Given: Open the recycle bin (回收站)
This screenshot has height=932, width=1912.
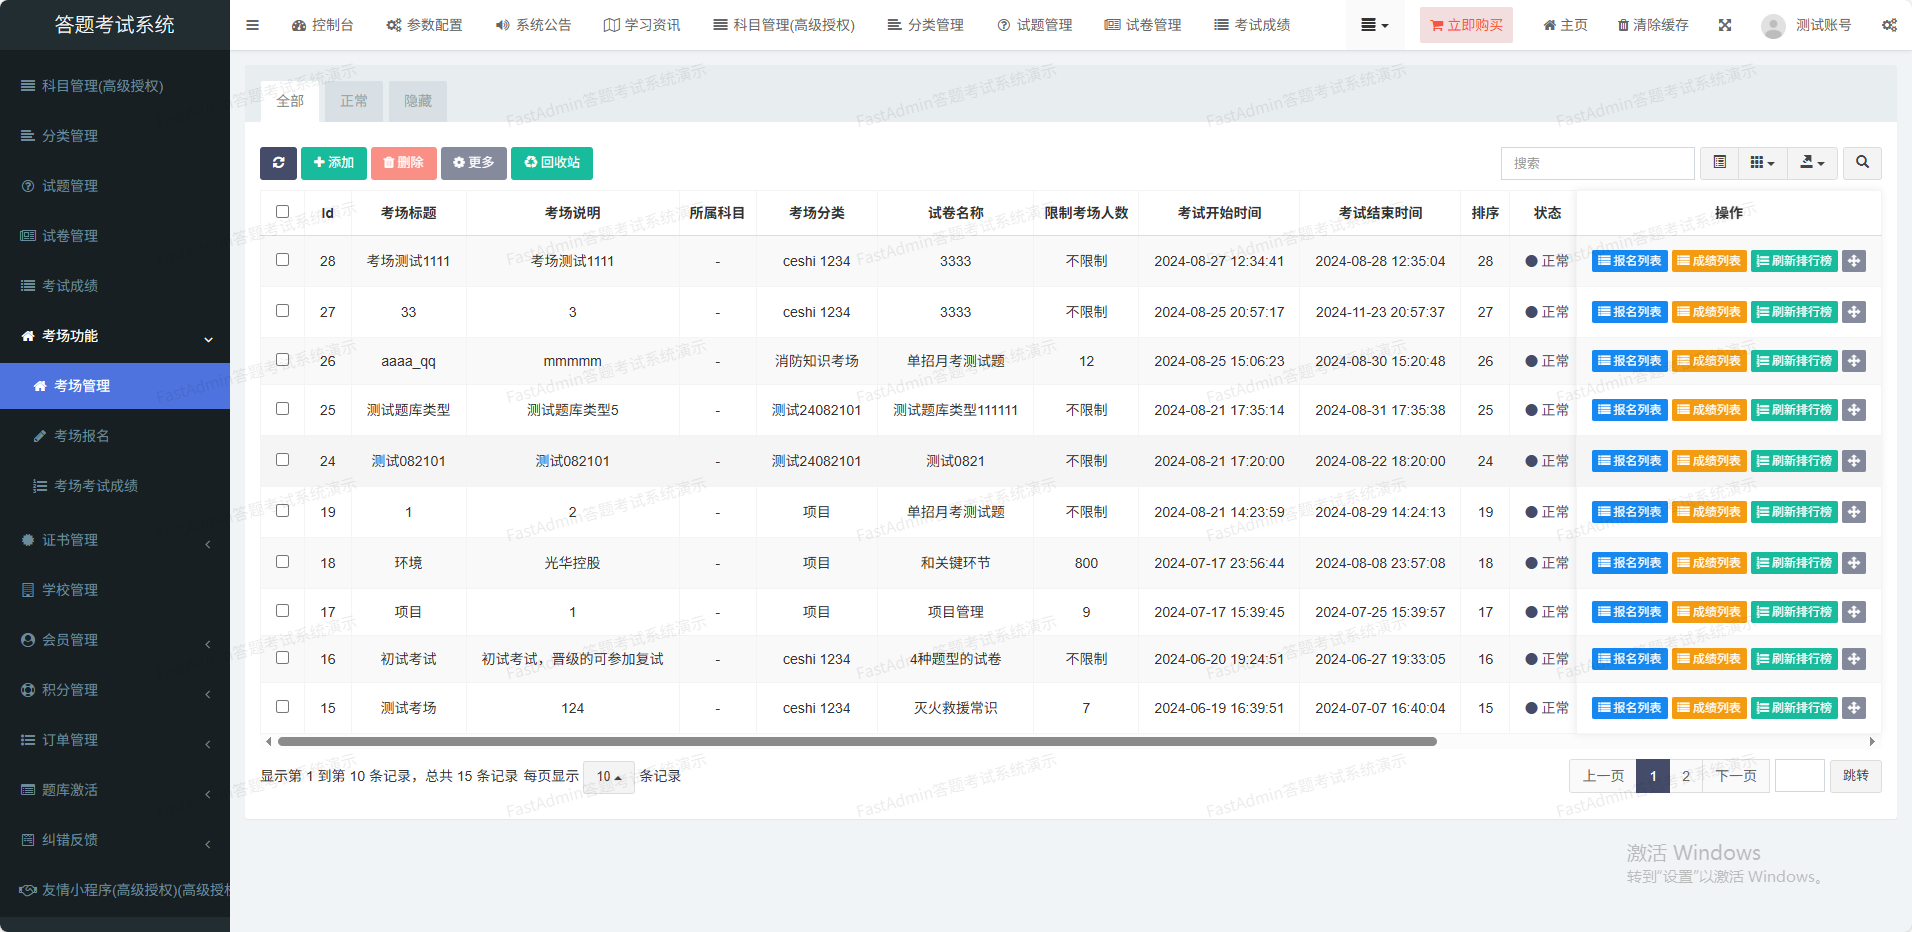Looking at the screenshot, I should pos(552,163).
